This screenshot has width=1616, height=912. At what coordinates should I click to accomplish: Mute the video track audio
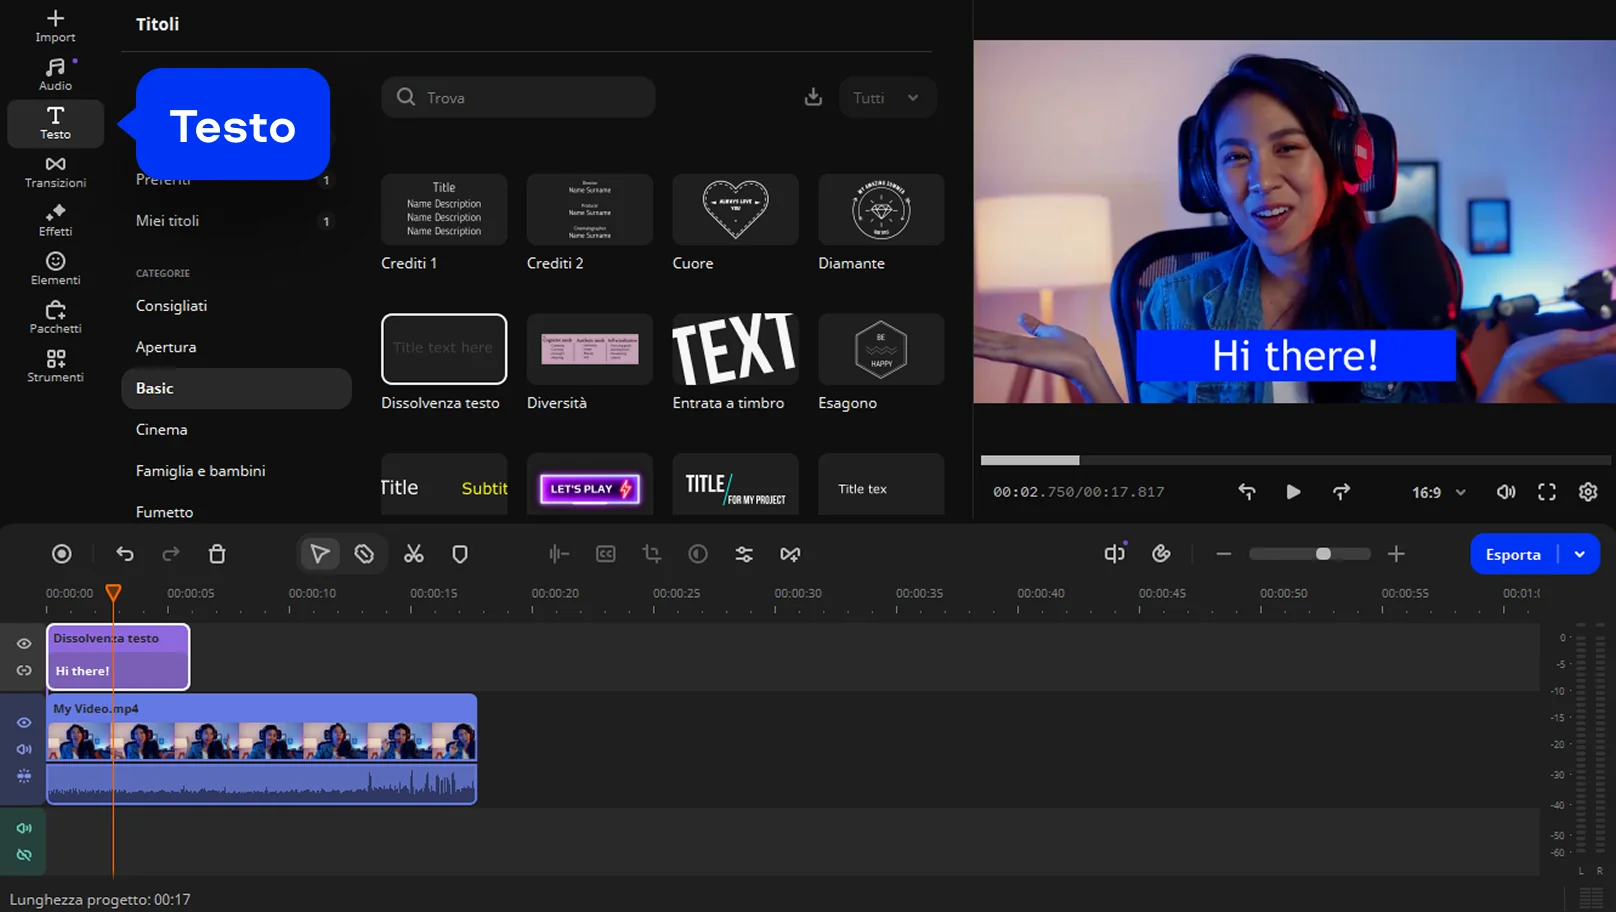tap(24, 749)
